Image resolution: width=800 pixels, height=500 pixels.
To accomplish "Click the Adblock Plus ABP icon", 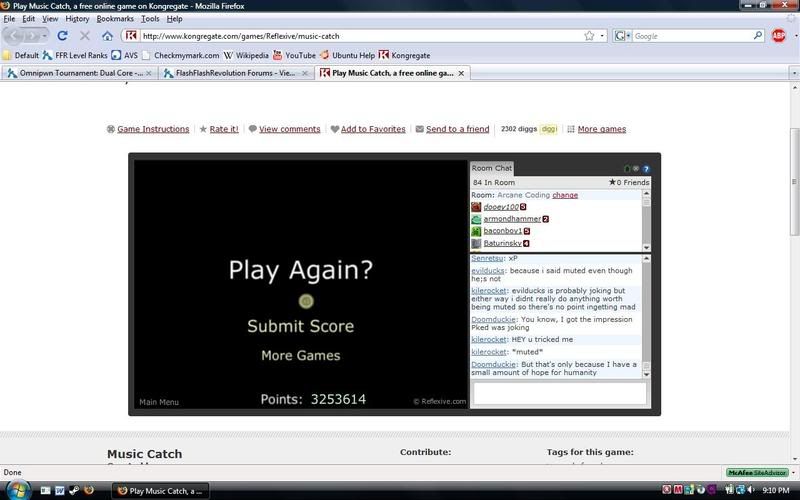I will [779, 36].
